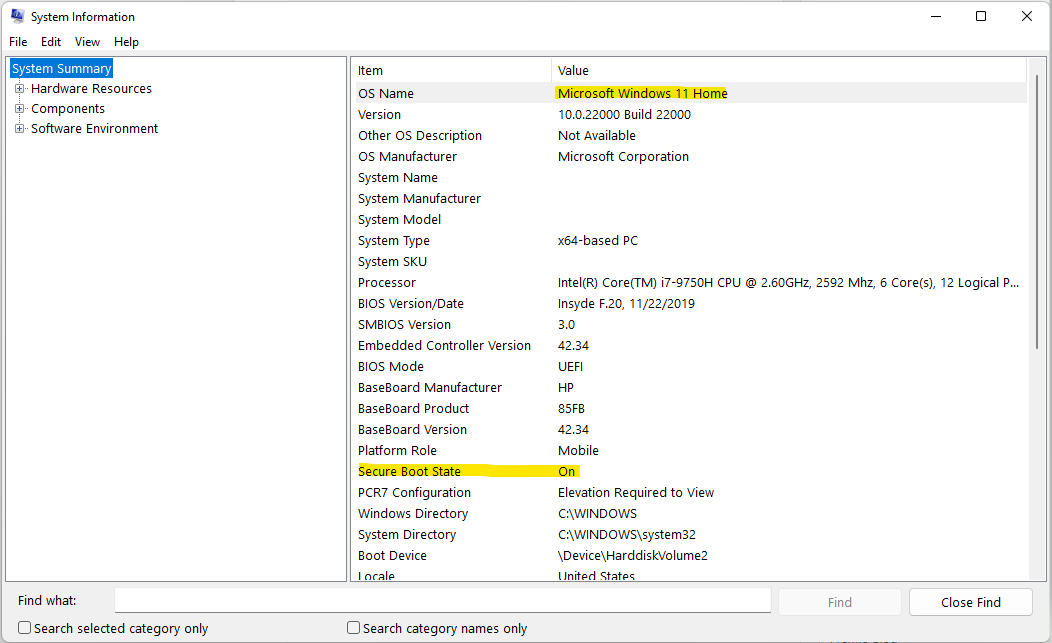Select System Summary in the tree
This screenshot has width=1052, height=643.
(61, 68)
